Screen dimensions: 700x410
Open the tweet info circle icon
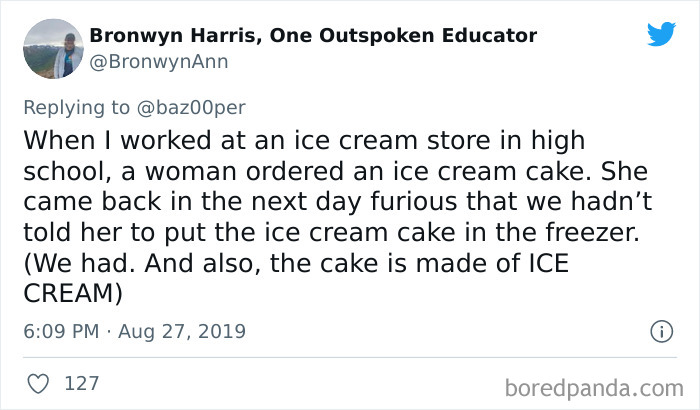tap(660, 331)
